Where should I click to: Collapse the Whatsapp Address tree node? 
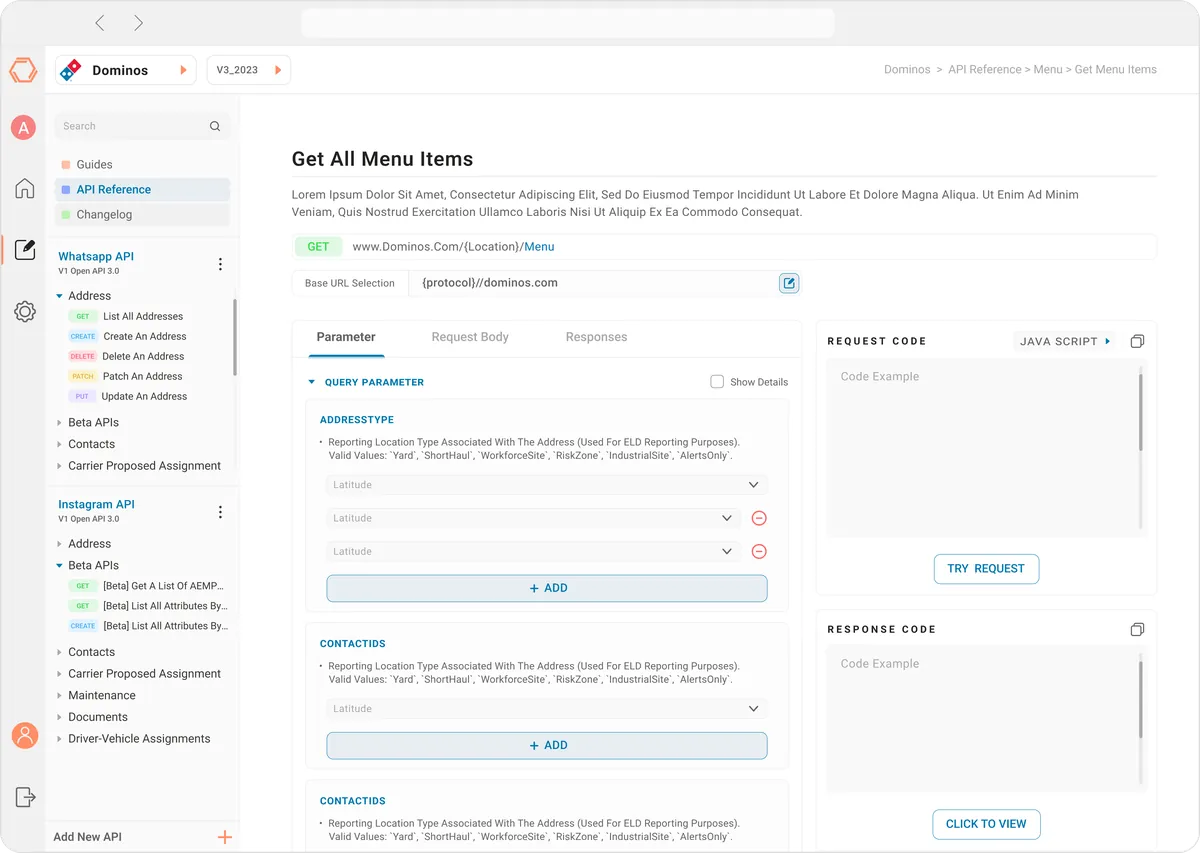click(x=60, y=296)
